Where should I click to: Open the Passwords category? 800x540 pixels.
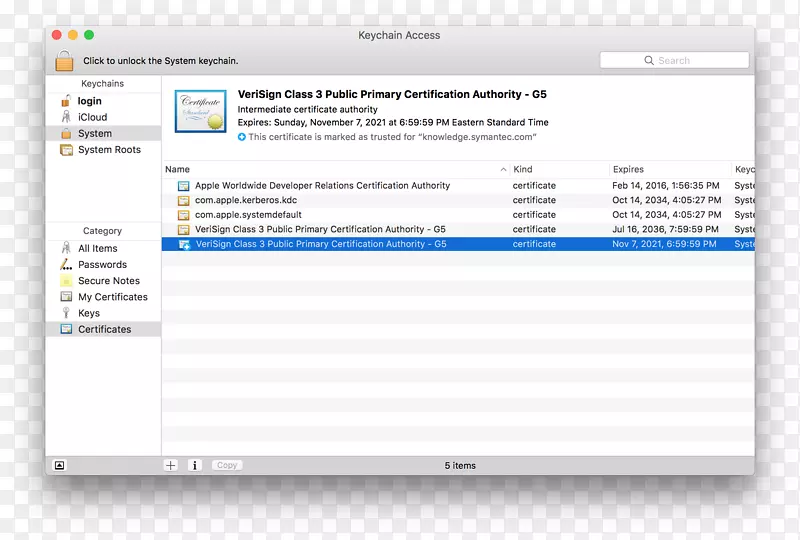[102, 265]
